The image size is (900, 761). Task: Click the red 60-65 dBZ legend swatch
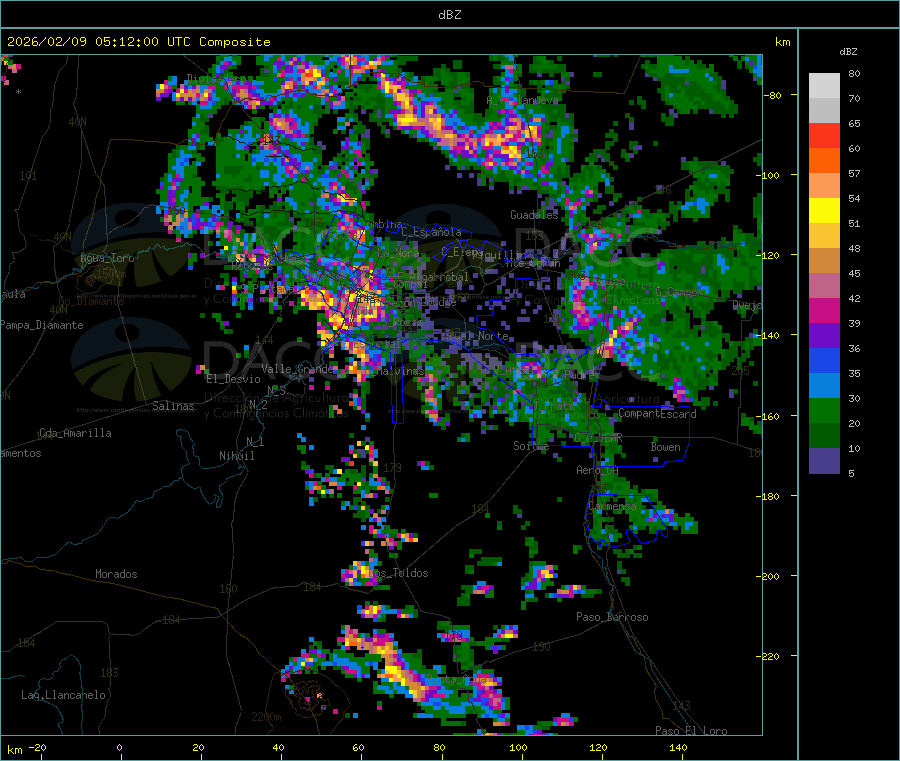coord(824,135)
